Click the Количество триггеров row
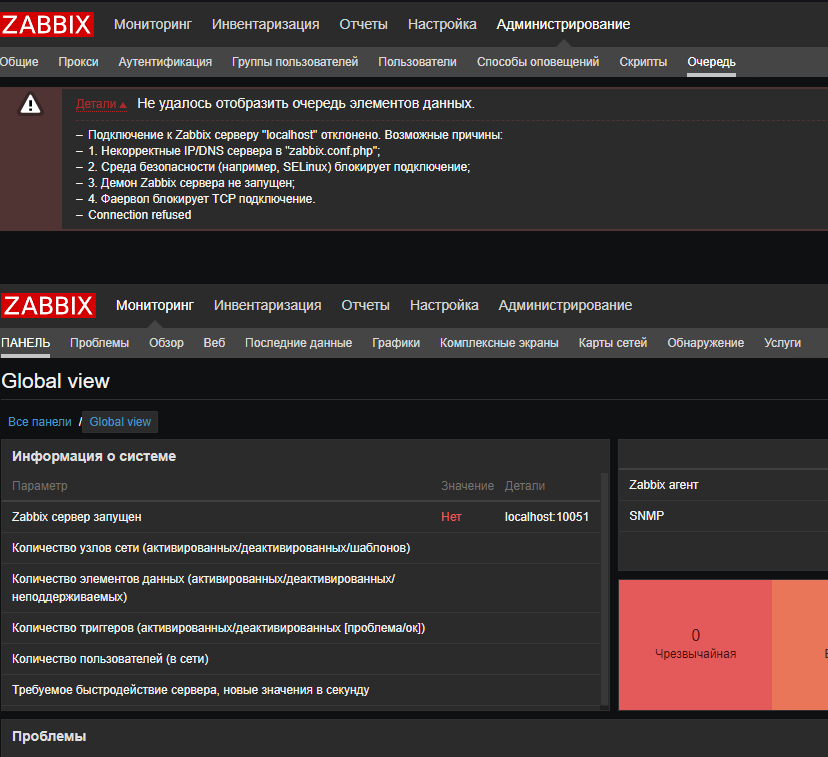This screenshot has width=828, height=757. (x=301, y=628)
